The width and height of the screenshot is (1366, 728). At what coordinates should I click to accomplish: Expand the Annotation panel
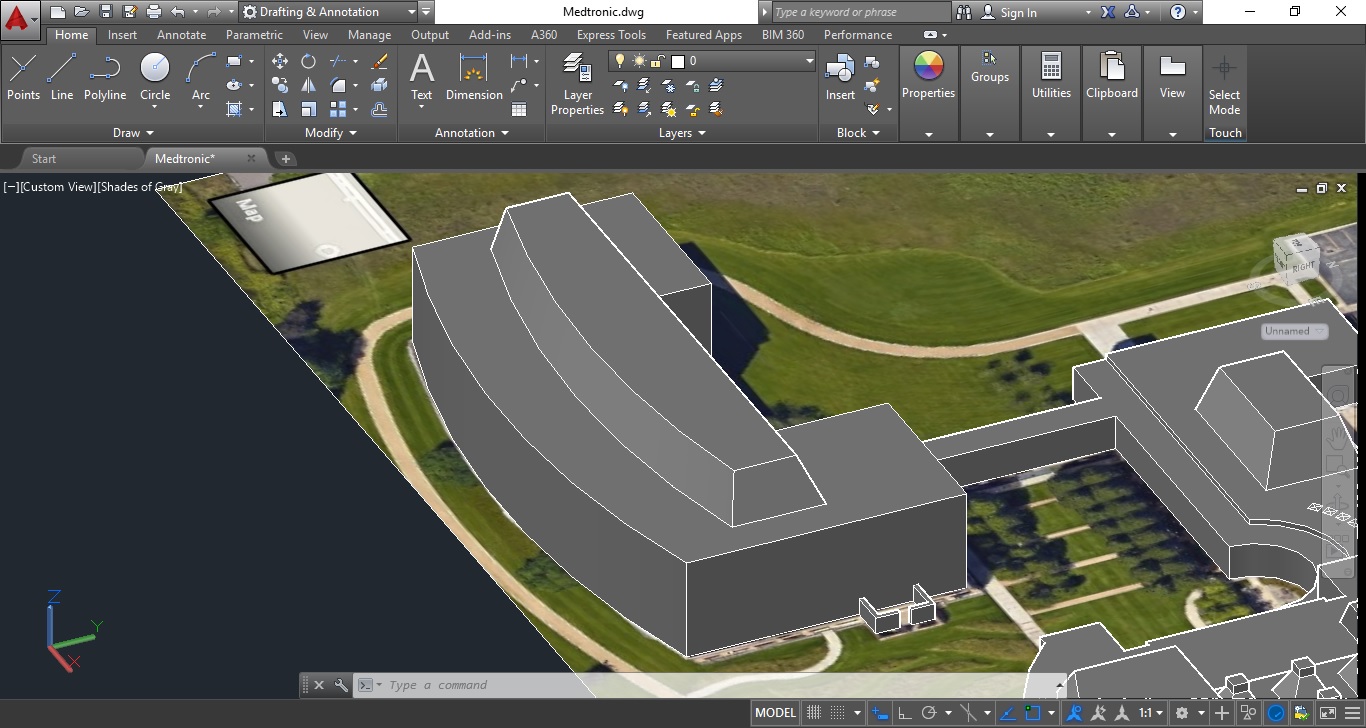pos(472,132)
